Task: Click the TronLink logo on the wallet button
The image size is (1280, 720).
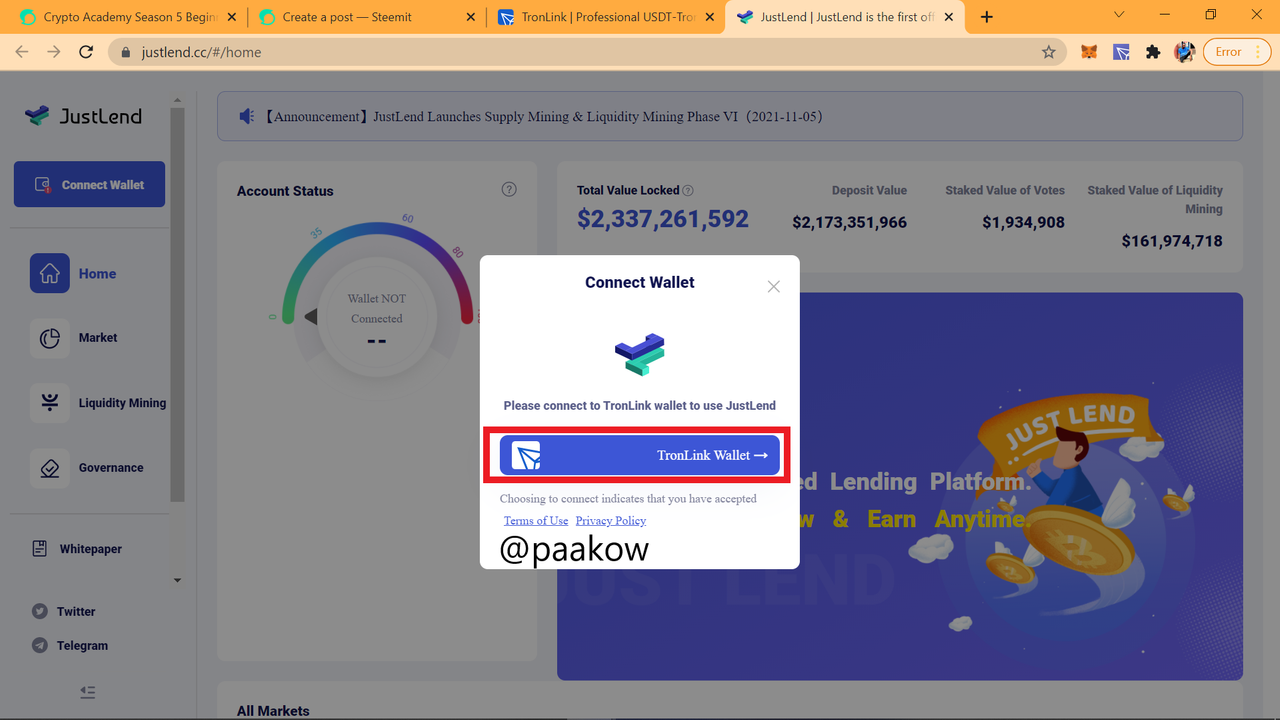Action: (x=526, y=455)
